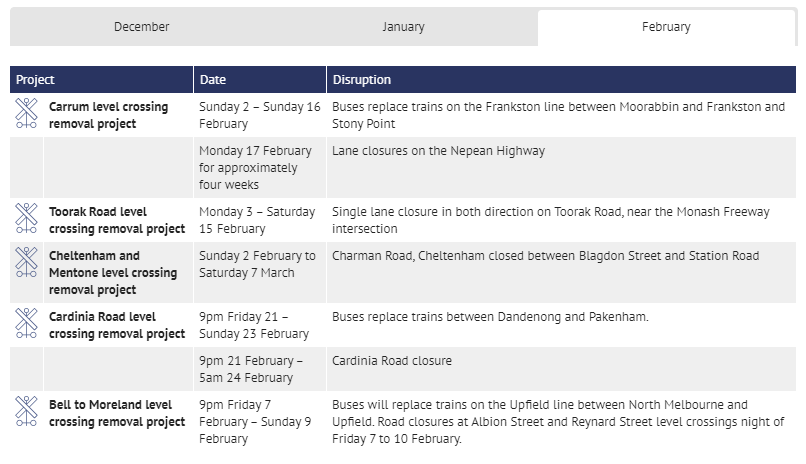Open Bell to Moreland level crossing project

117,413
